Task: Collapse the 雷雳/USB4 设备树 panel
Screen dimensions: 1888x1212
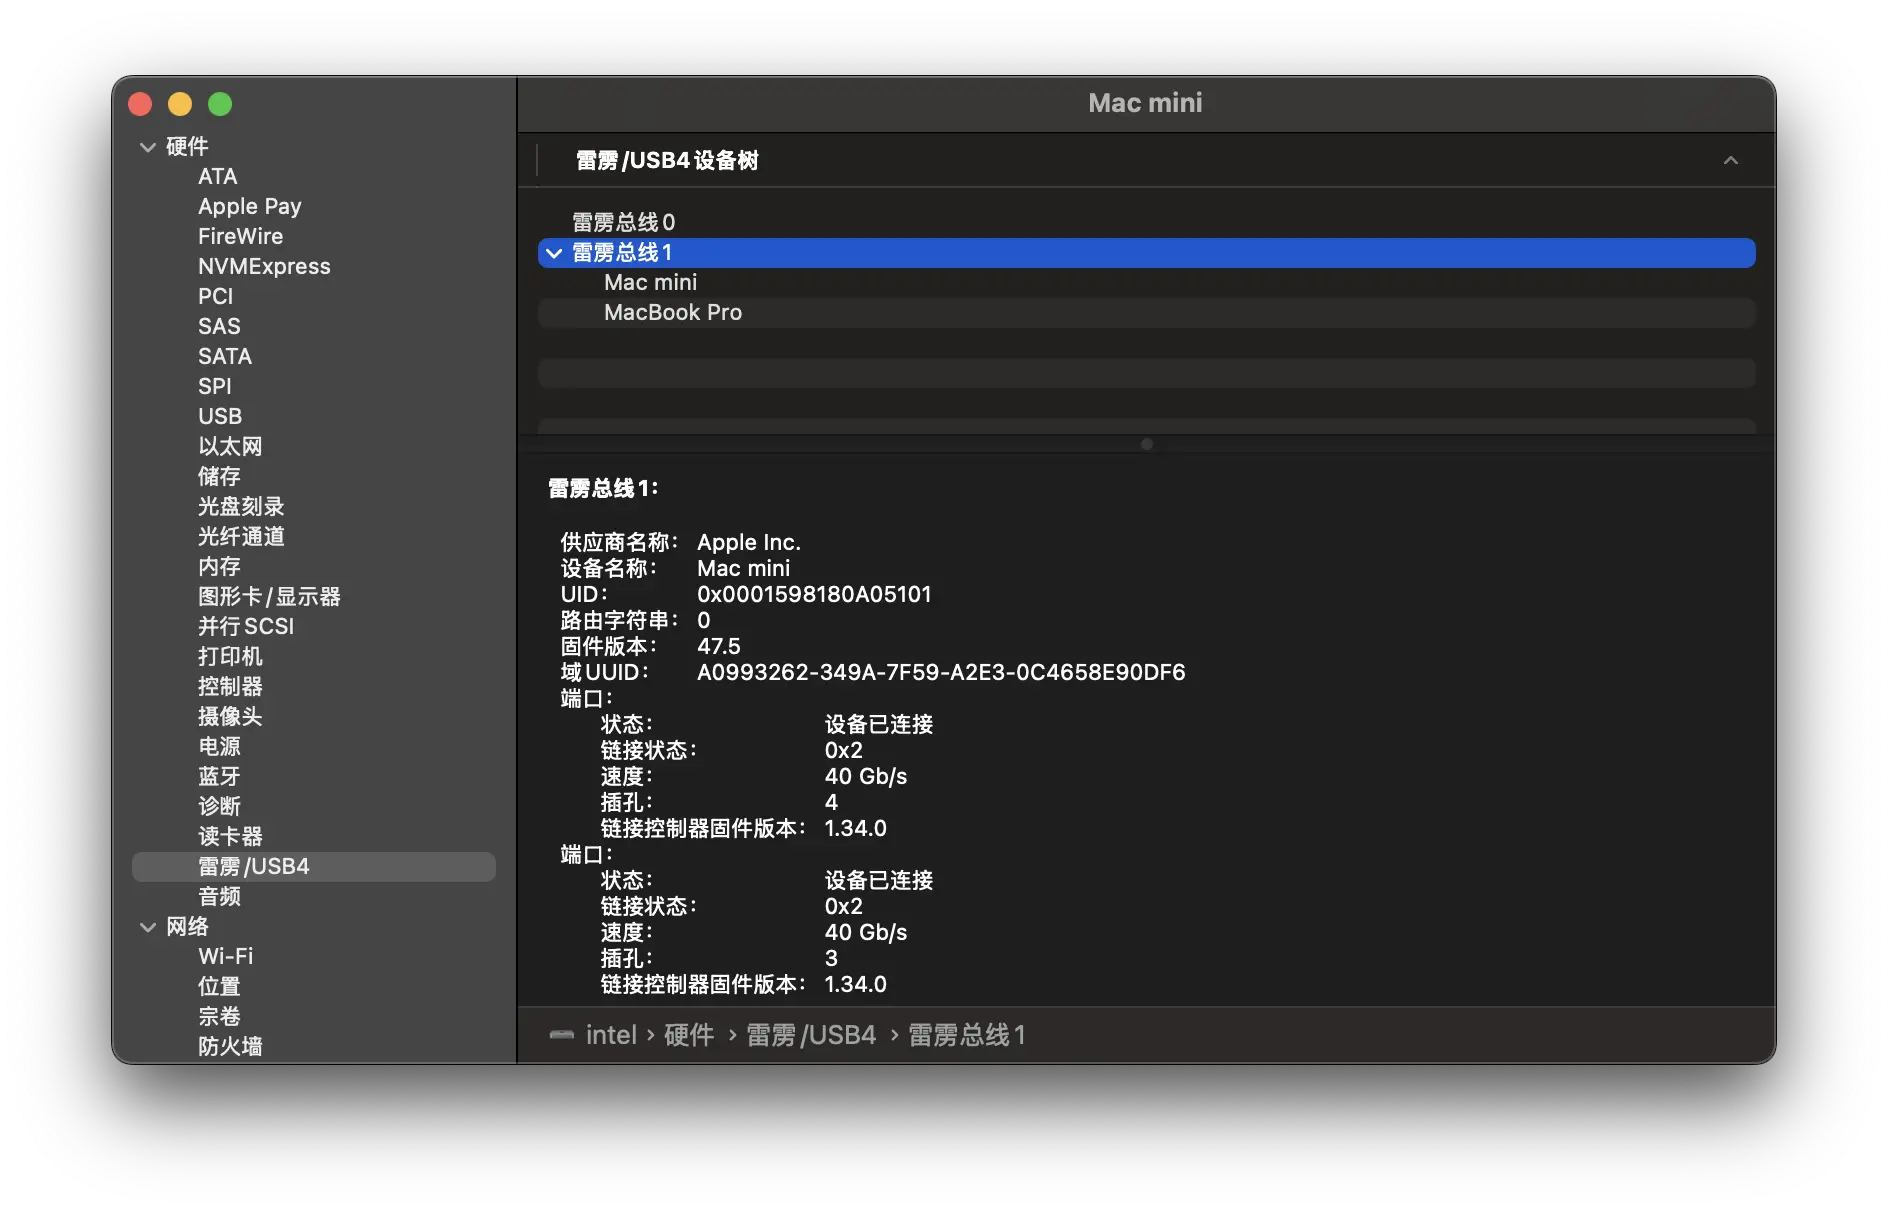Action: [1731, 160]
